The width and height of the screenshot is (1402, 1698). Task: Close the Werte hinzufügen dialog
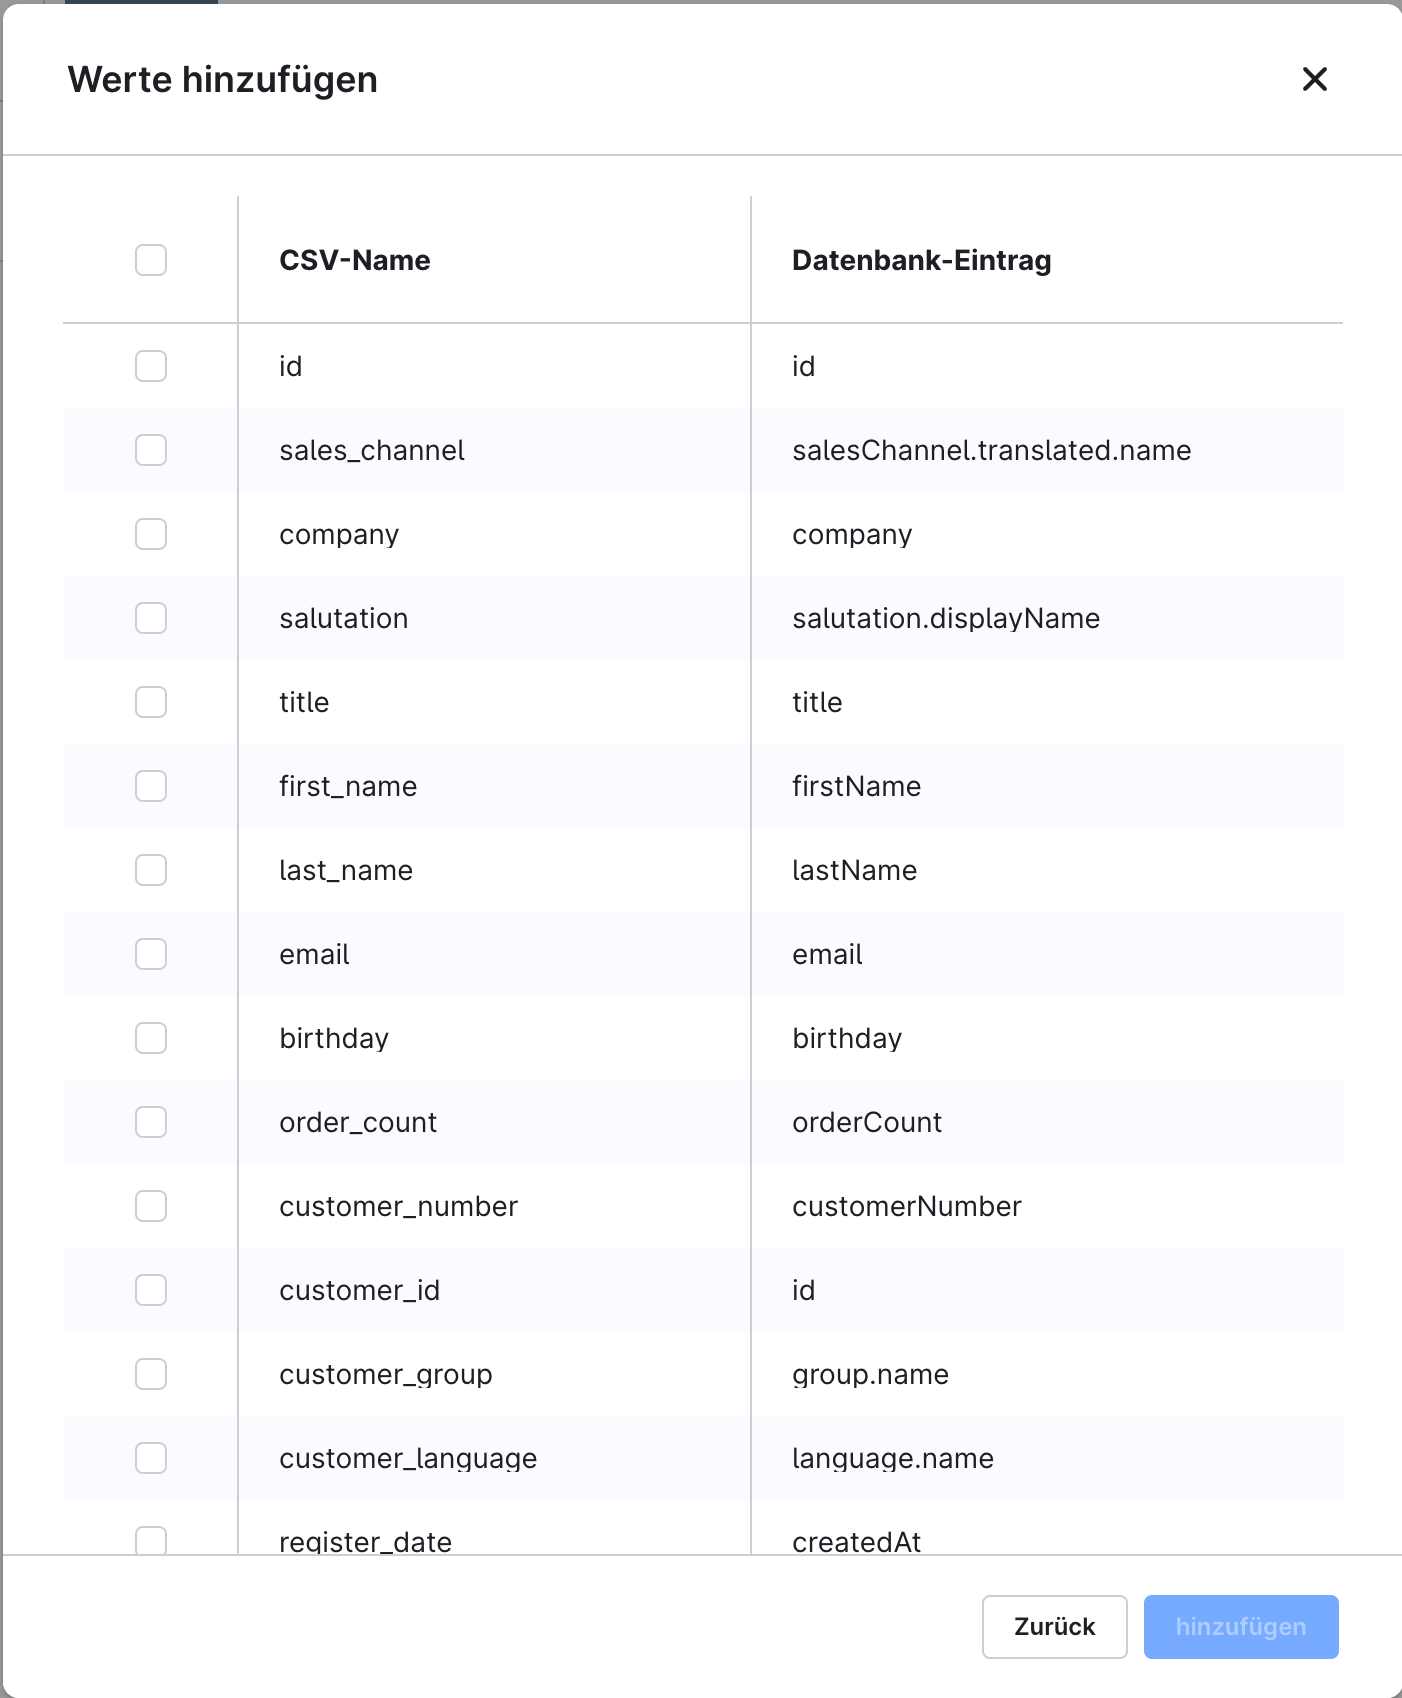[x=1315, y=80]
